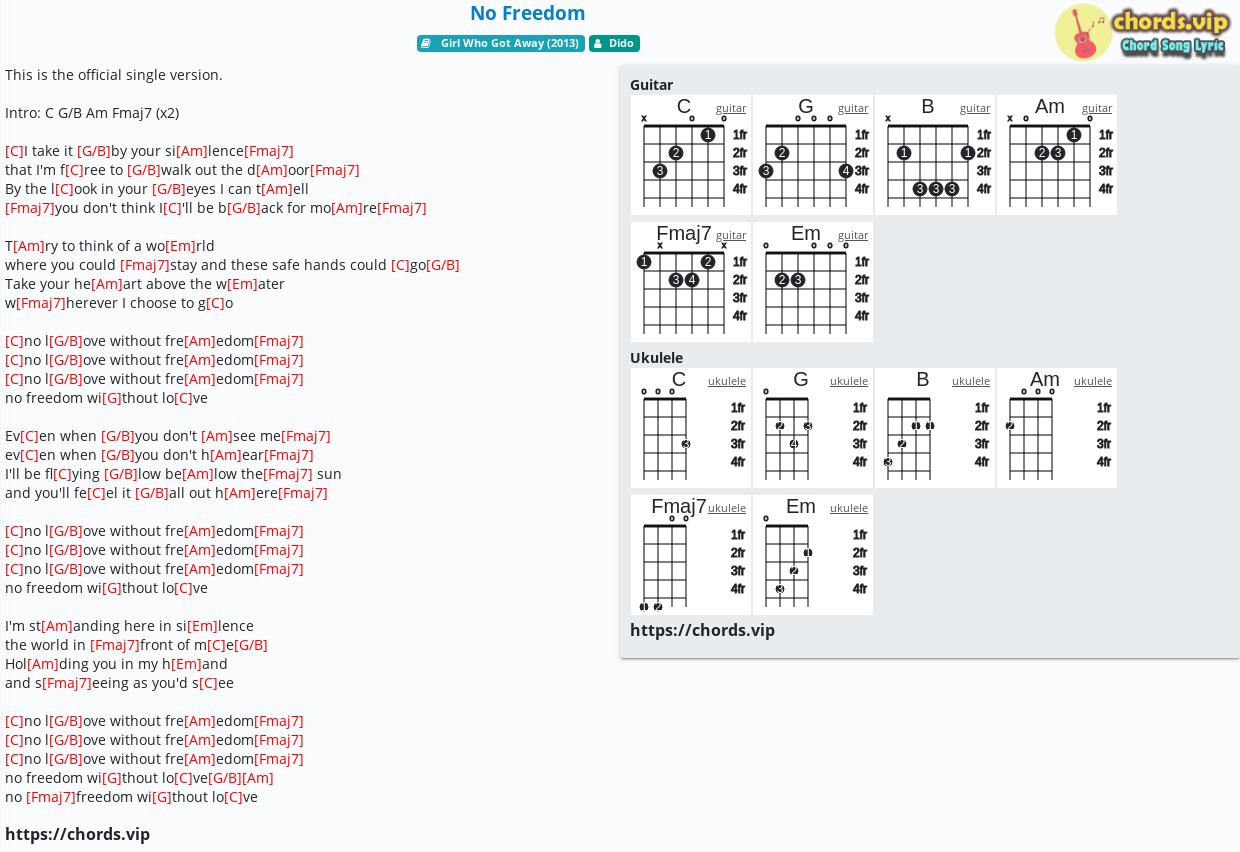Click the ukulele Fmaj7 chord diagram
1240x852 pixels.
(x=691, y=555)
